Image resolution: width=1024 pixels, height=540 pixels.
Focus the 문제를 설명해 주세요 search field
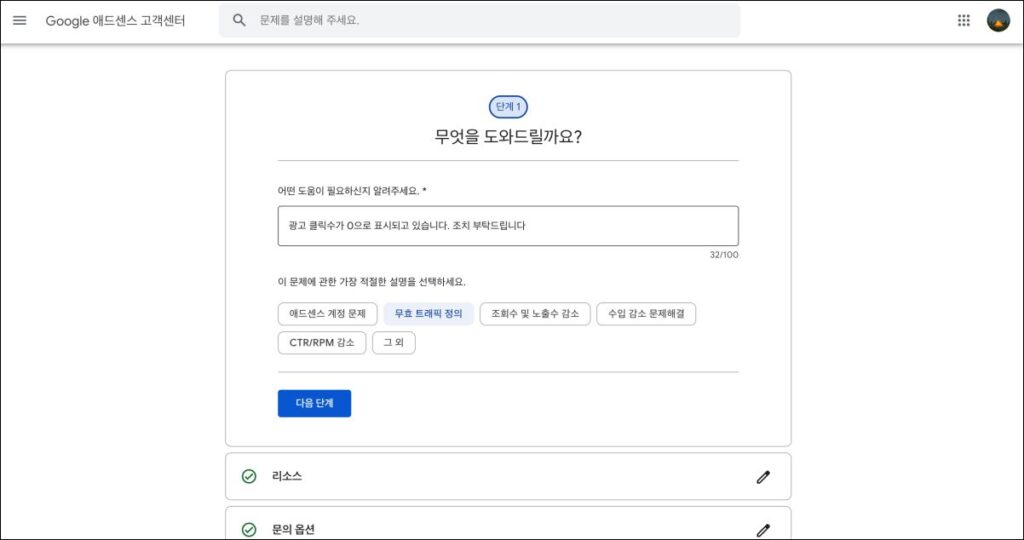click(x=479, y=20)
